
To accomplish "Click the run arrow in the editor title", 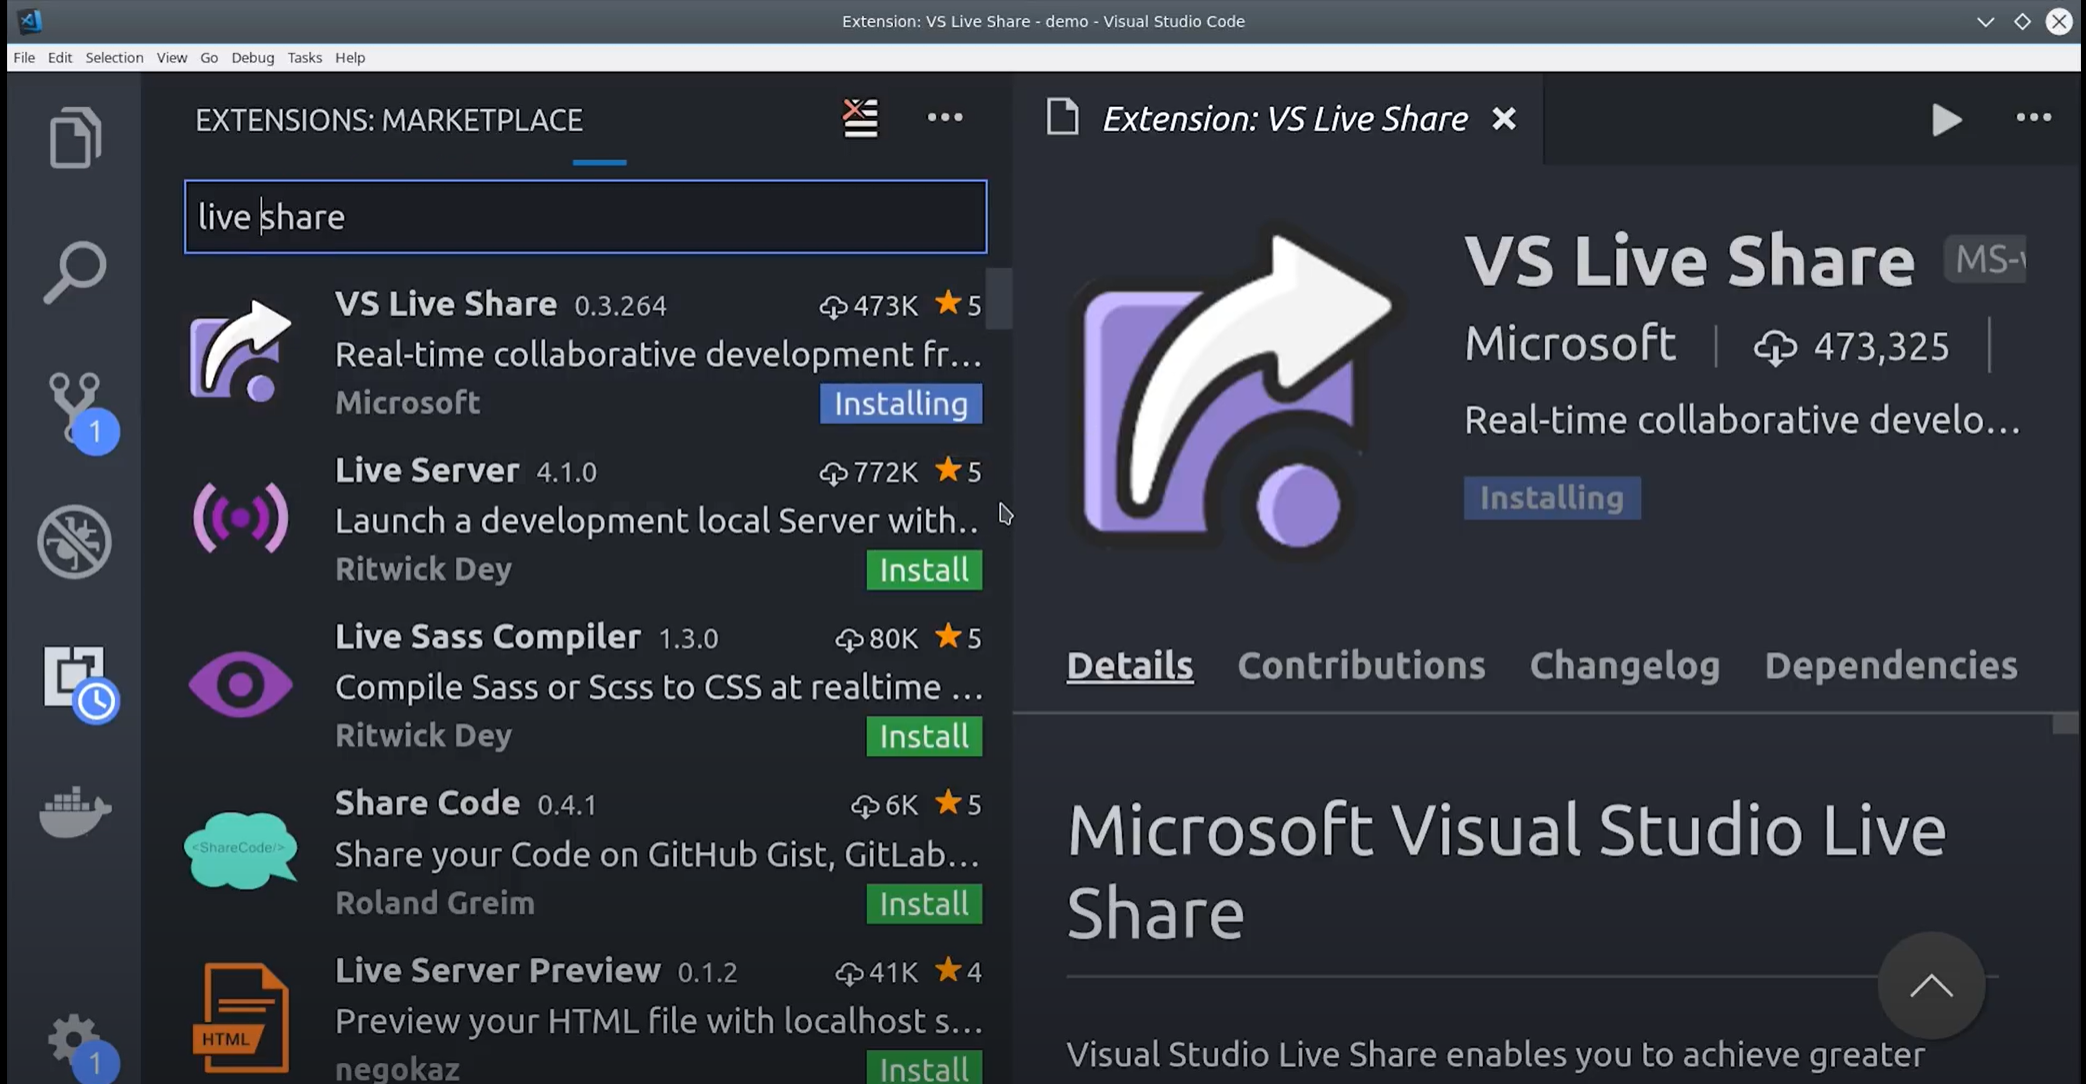I will (1946, 120).
